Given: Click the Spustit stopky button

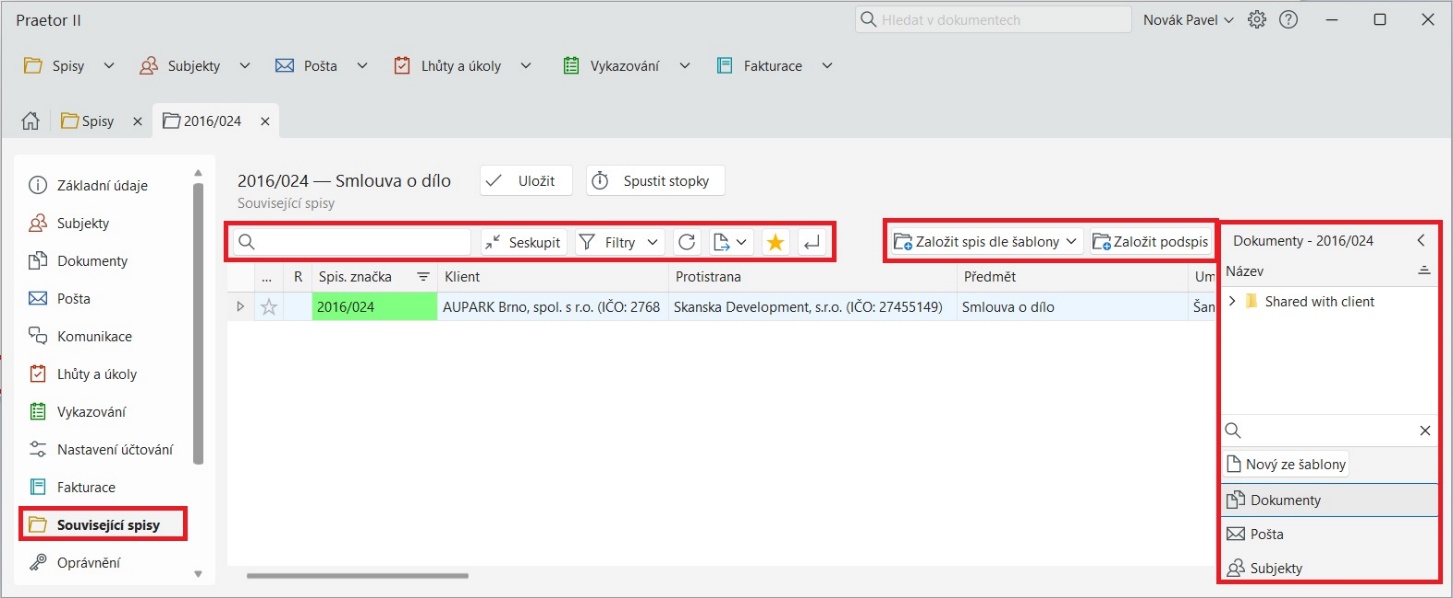Looking at the screenshot, I should pyautogui.click(x=655, y=181).
